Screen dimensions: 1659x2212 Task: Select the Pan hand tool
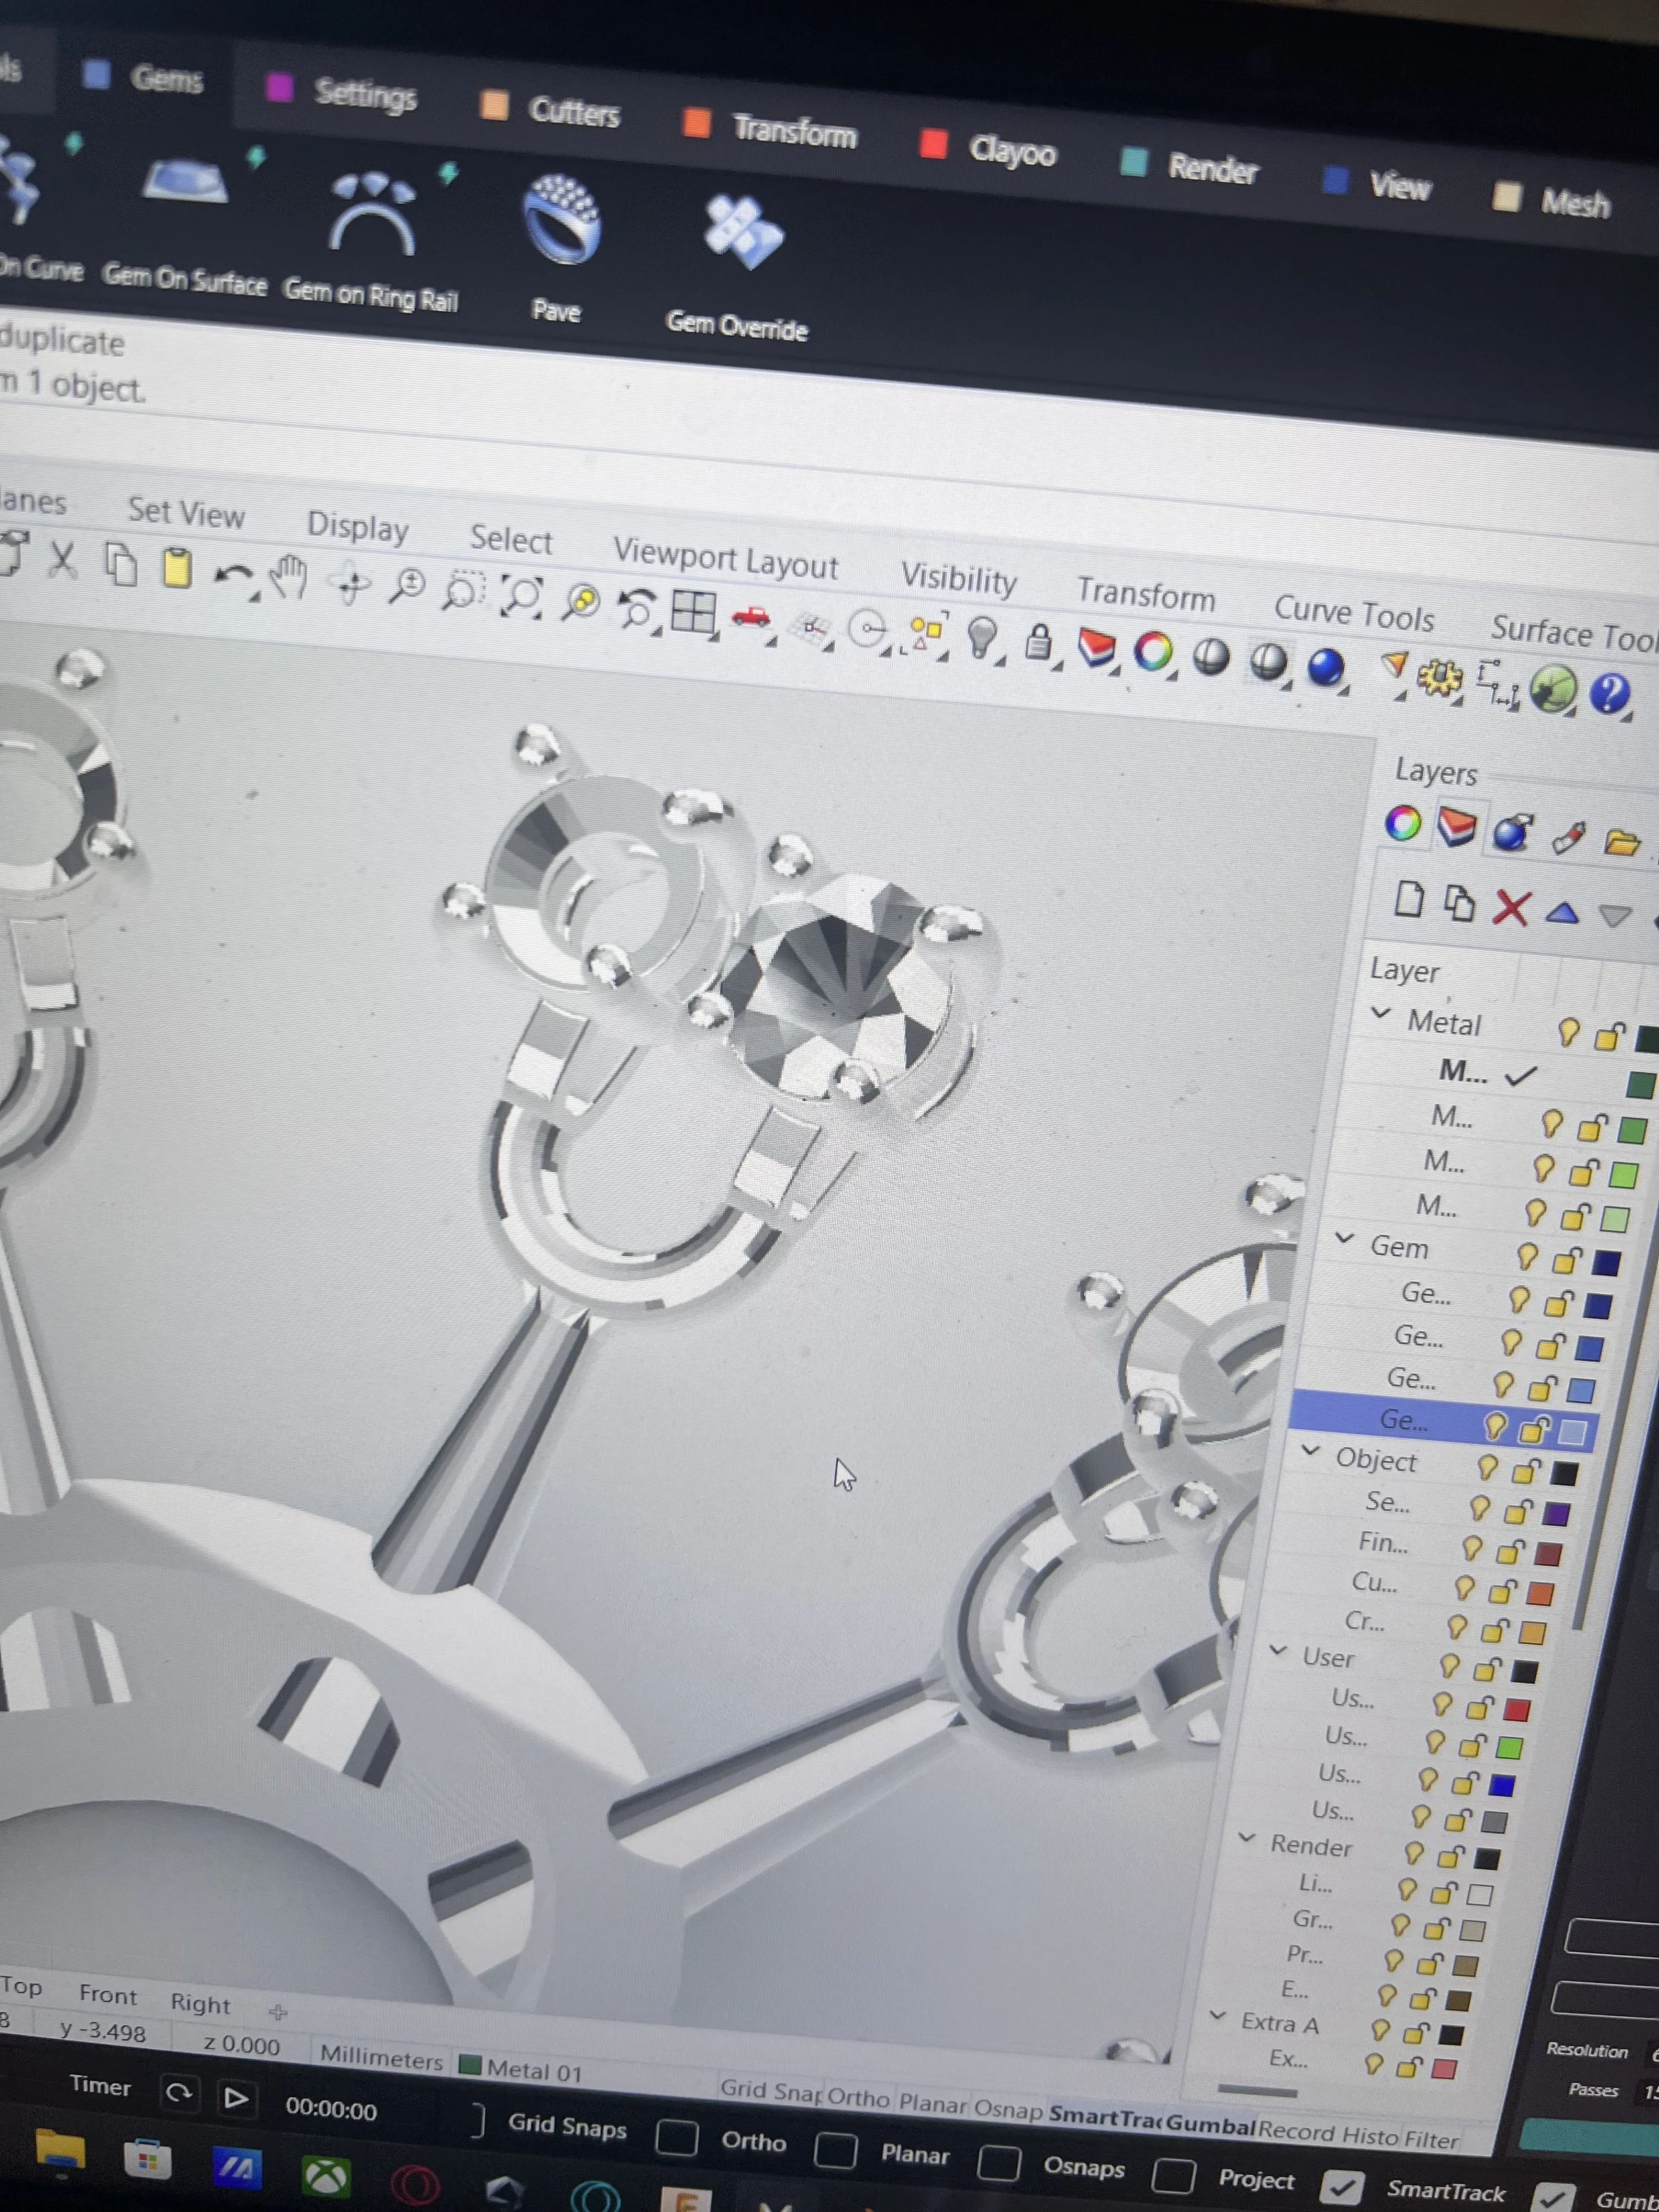[x=289, y=578]
